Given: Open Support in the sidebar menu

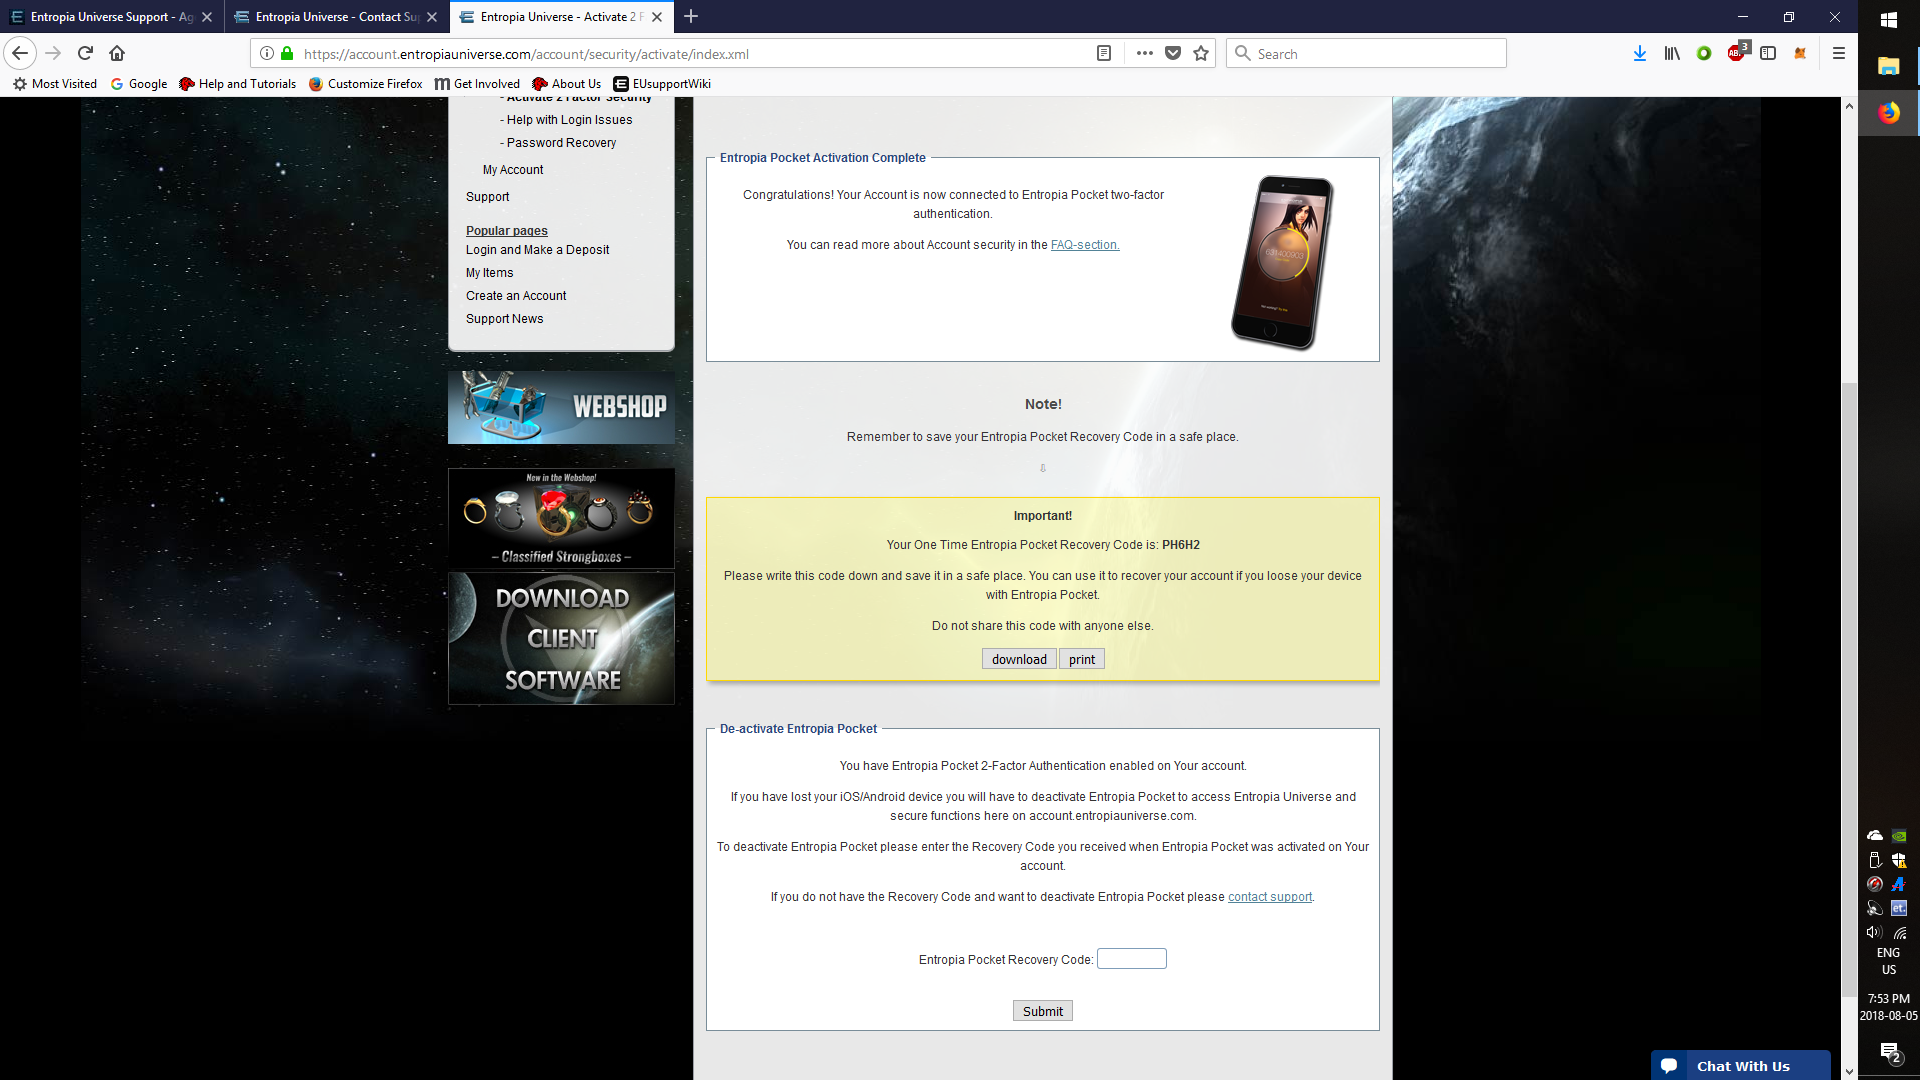Looking at the screenshot, I should pyautogui.click(x=487, y=197).
